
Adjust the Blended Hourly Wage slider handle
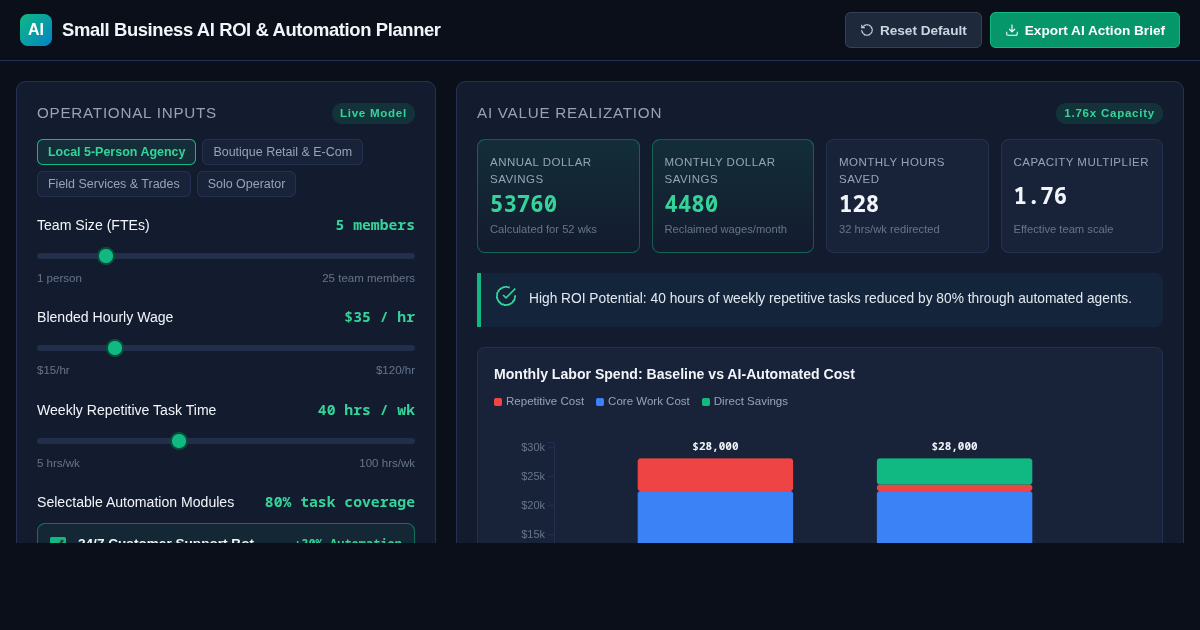[x=115, y=348]
